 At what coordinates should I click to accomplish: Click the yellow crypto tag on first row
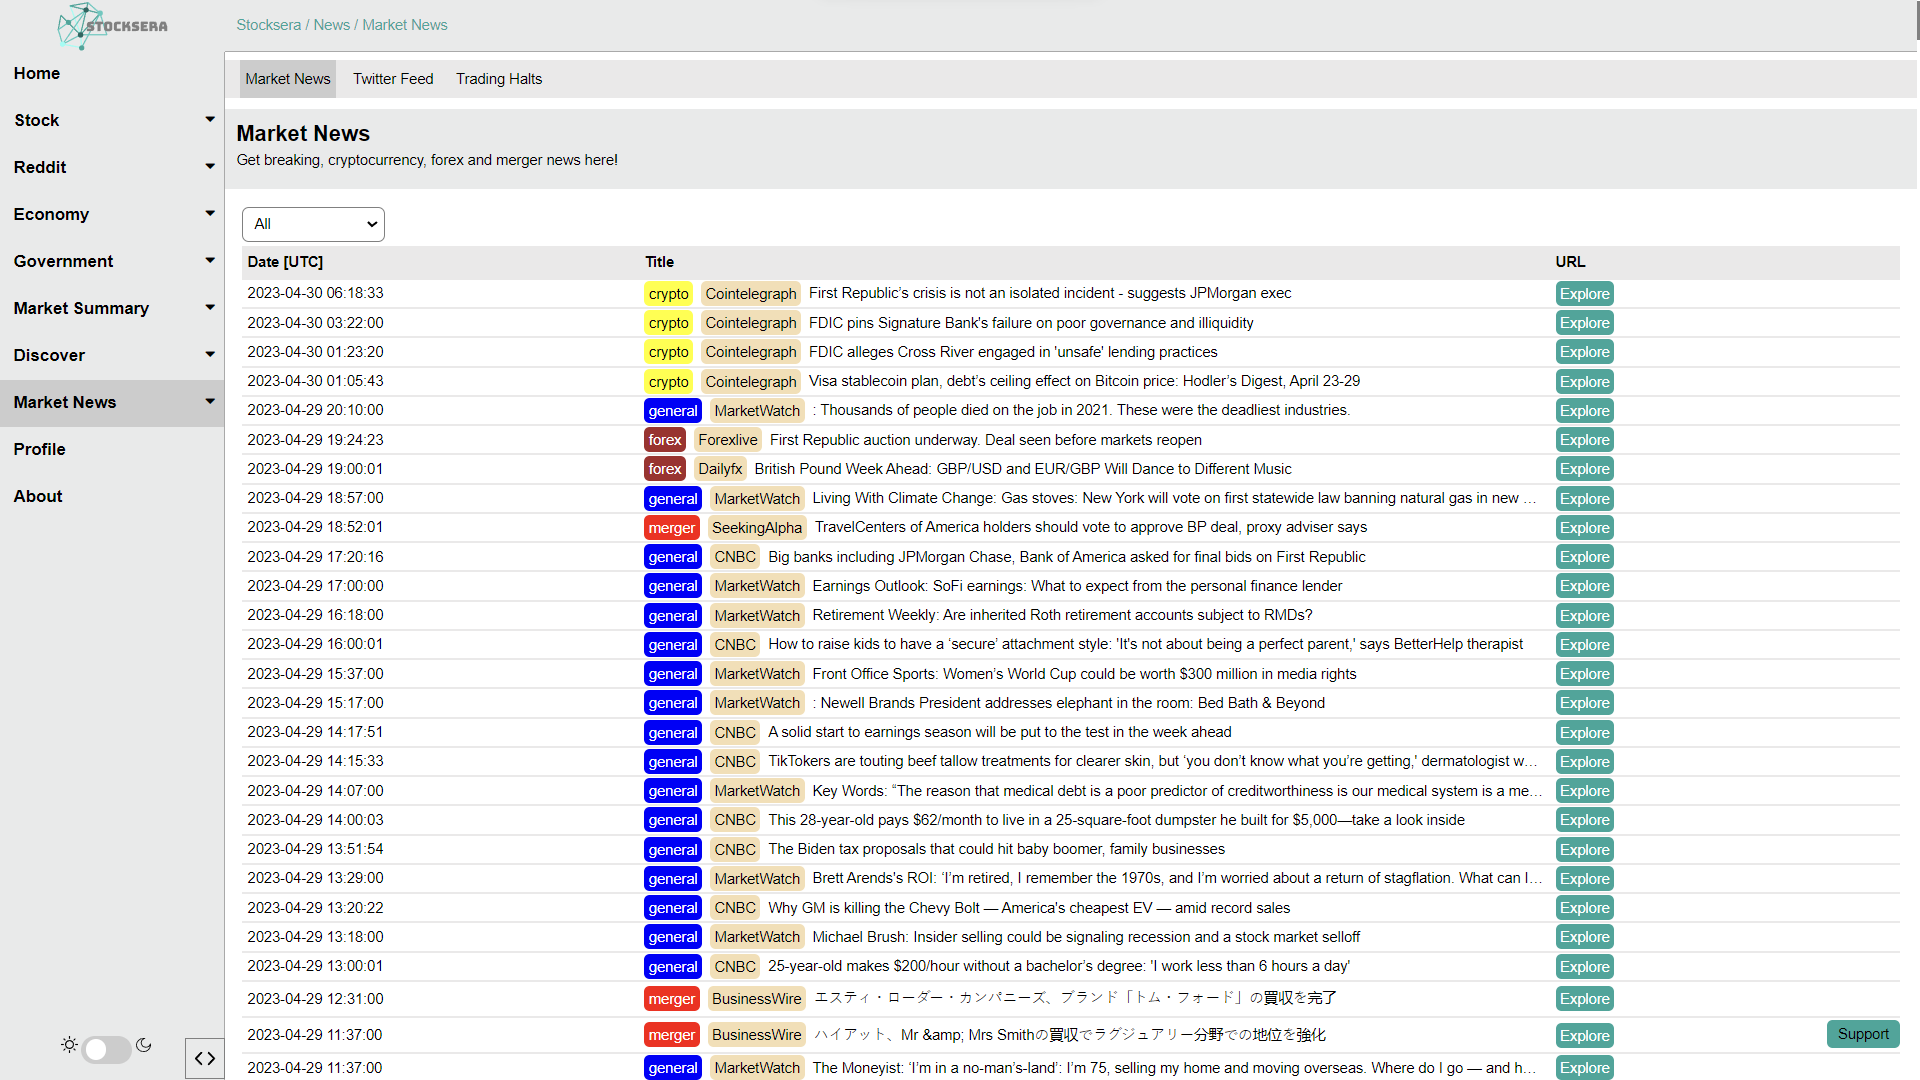668,294
